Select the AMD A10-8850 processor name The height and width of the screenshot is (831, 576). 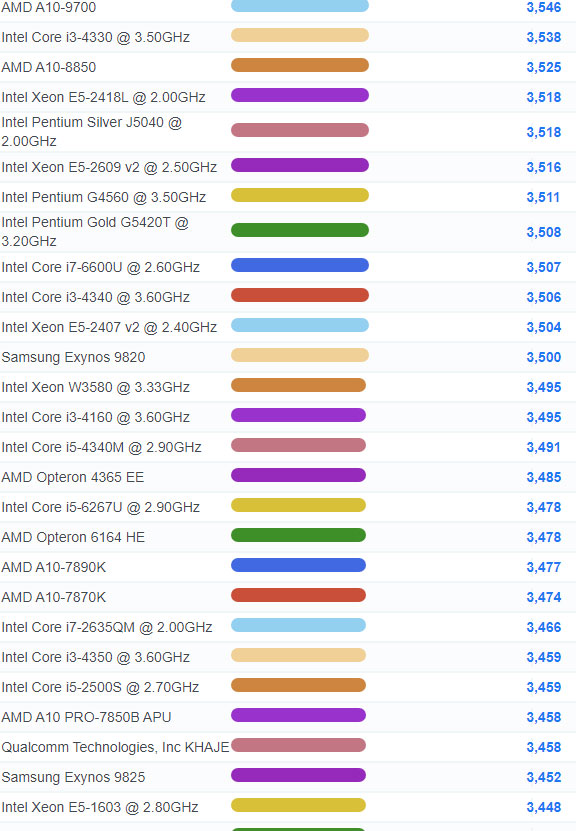pyautogui.click(x=49, y=67)
